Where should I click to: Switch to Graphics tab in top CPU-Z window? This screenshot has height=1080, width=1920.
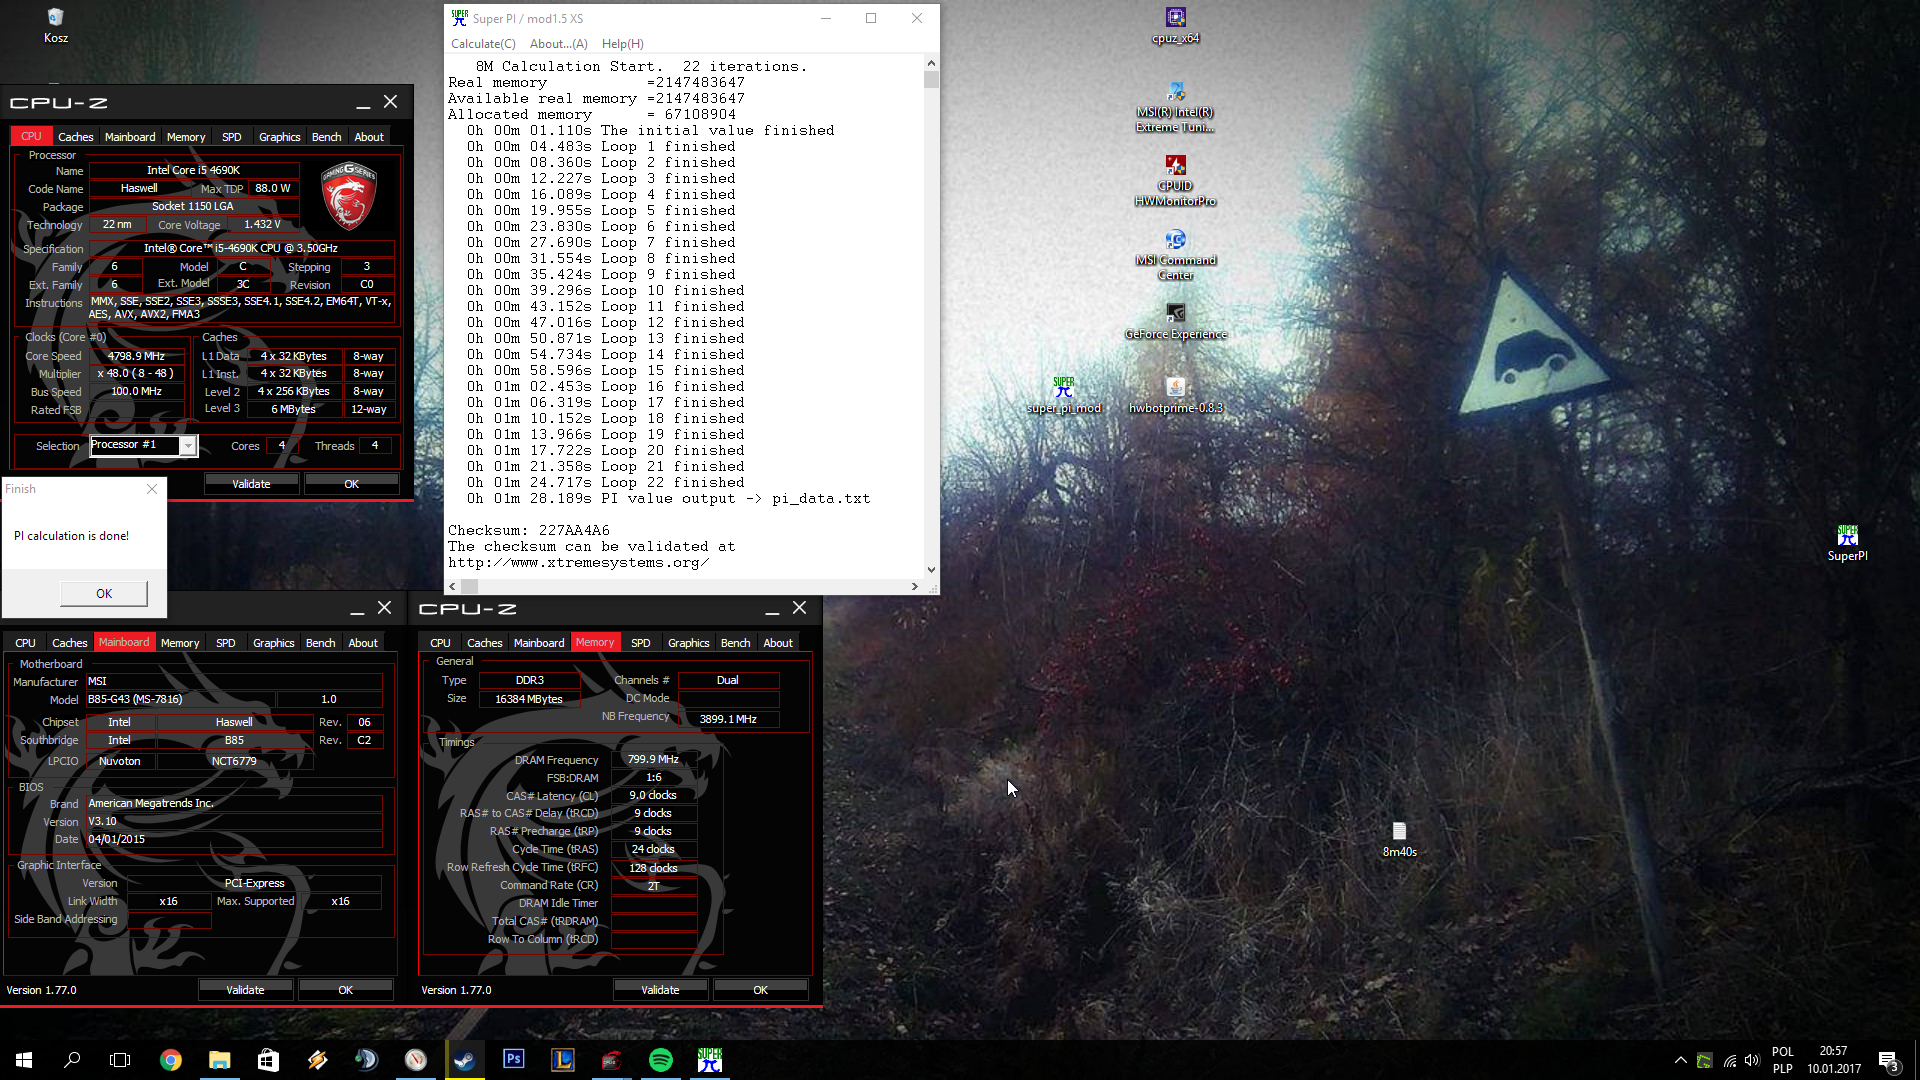(x=279, y=137)
